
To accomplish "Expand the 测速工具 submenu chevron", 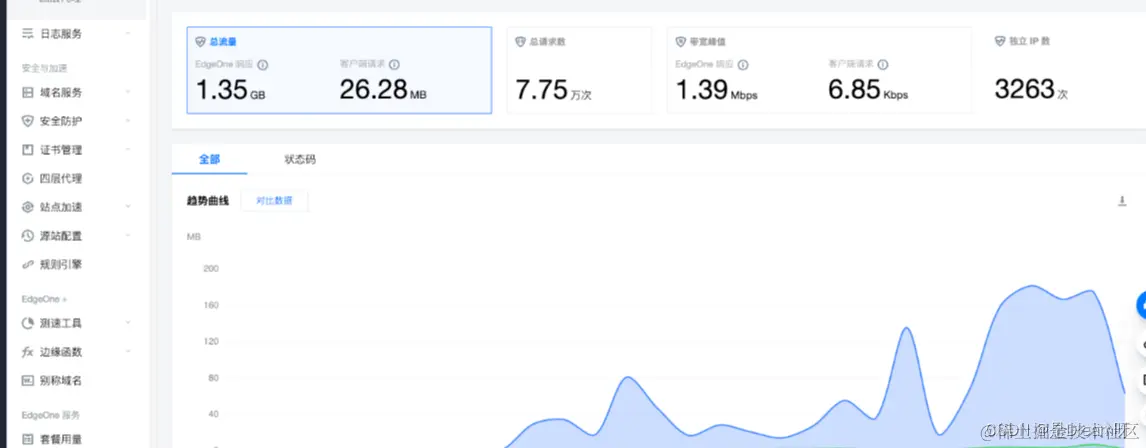I will 128,322.
